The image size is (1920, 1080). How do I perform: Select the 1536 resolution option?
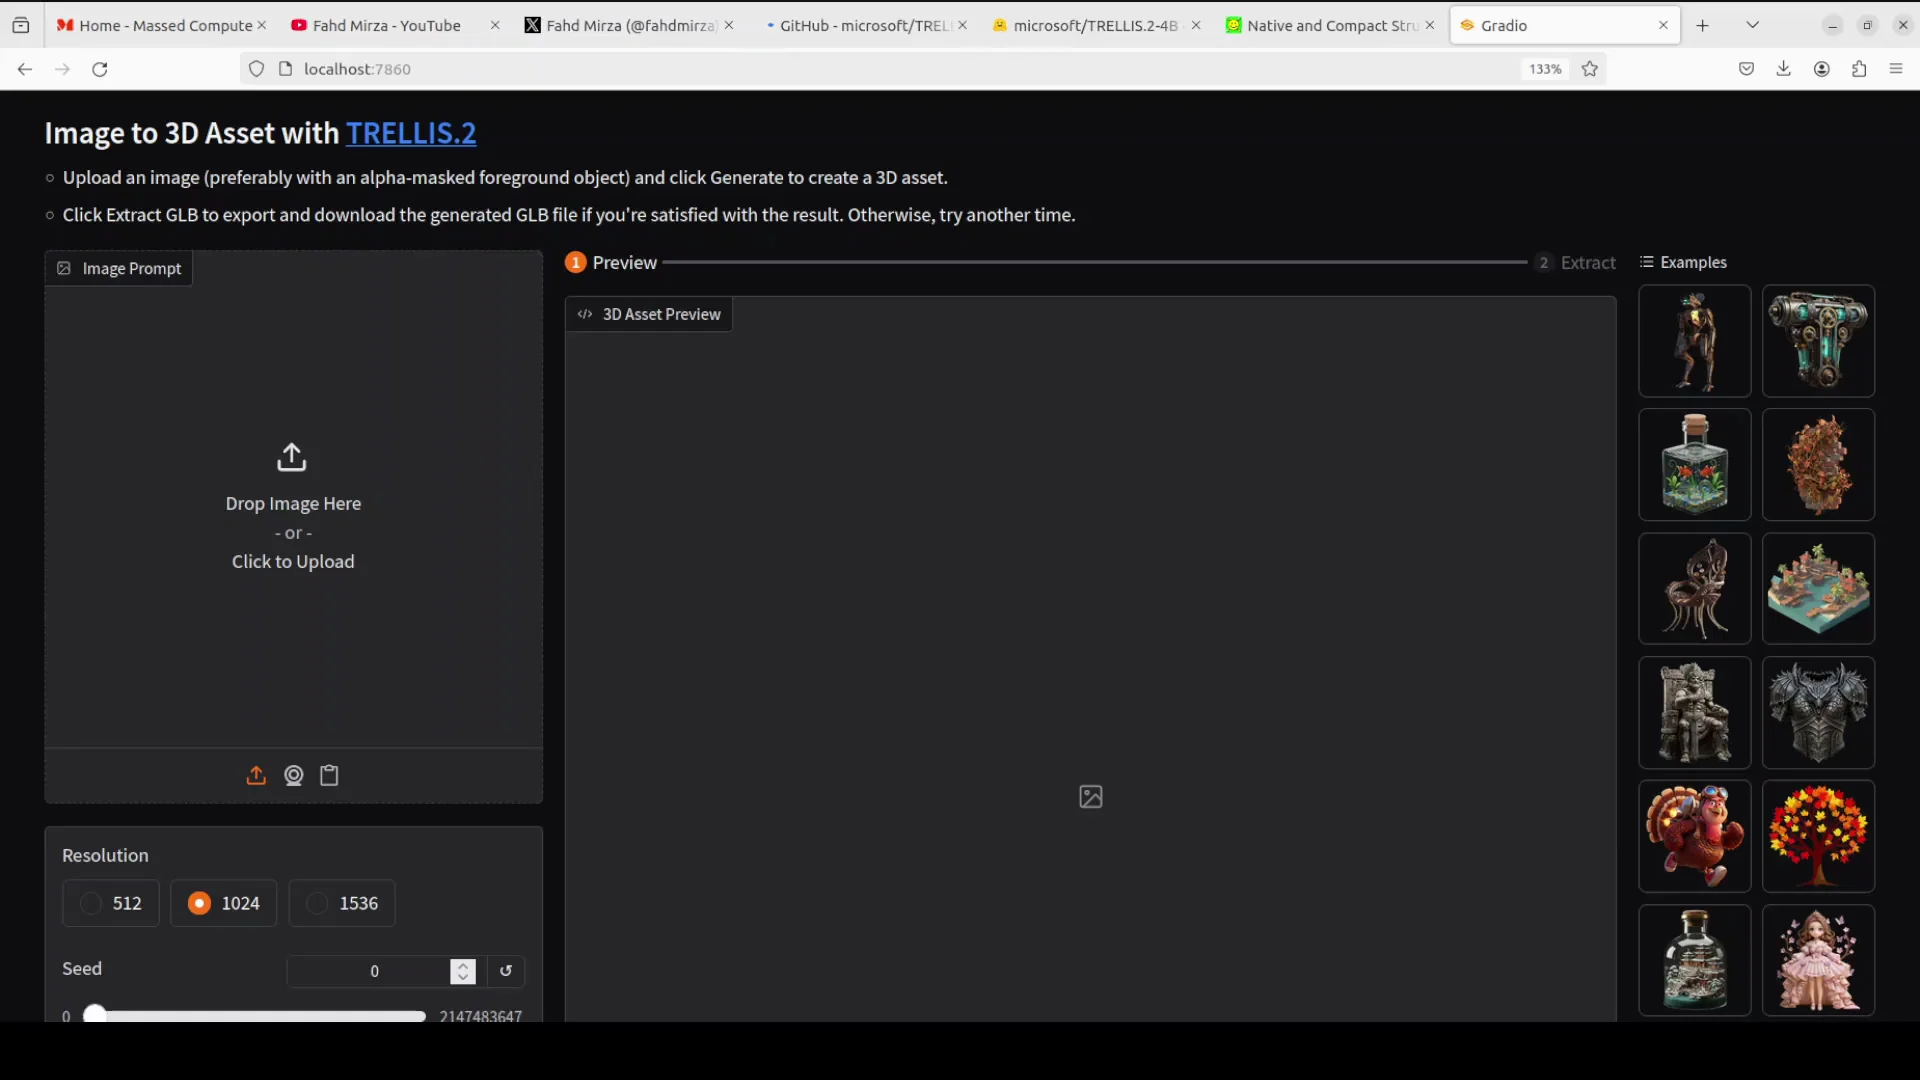342,903
